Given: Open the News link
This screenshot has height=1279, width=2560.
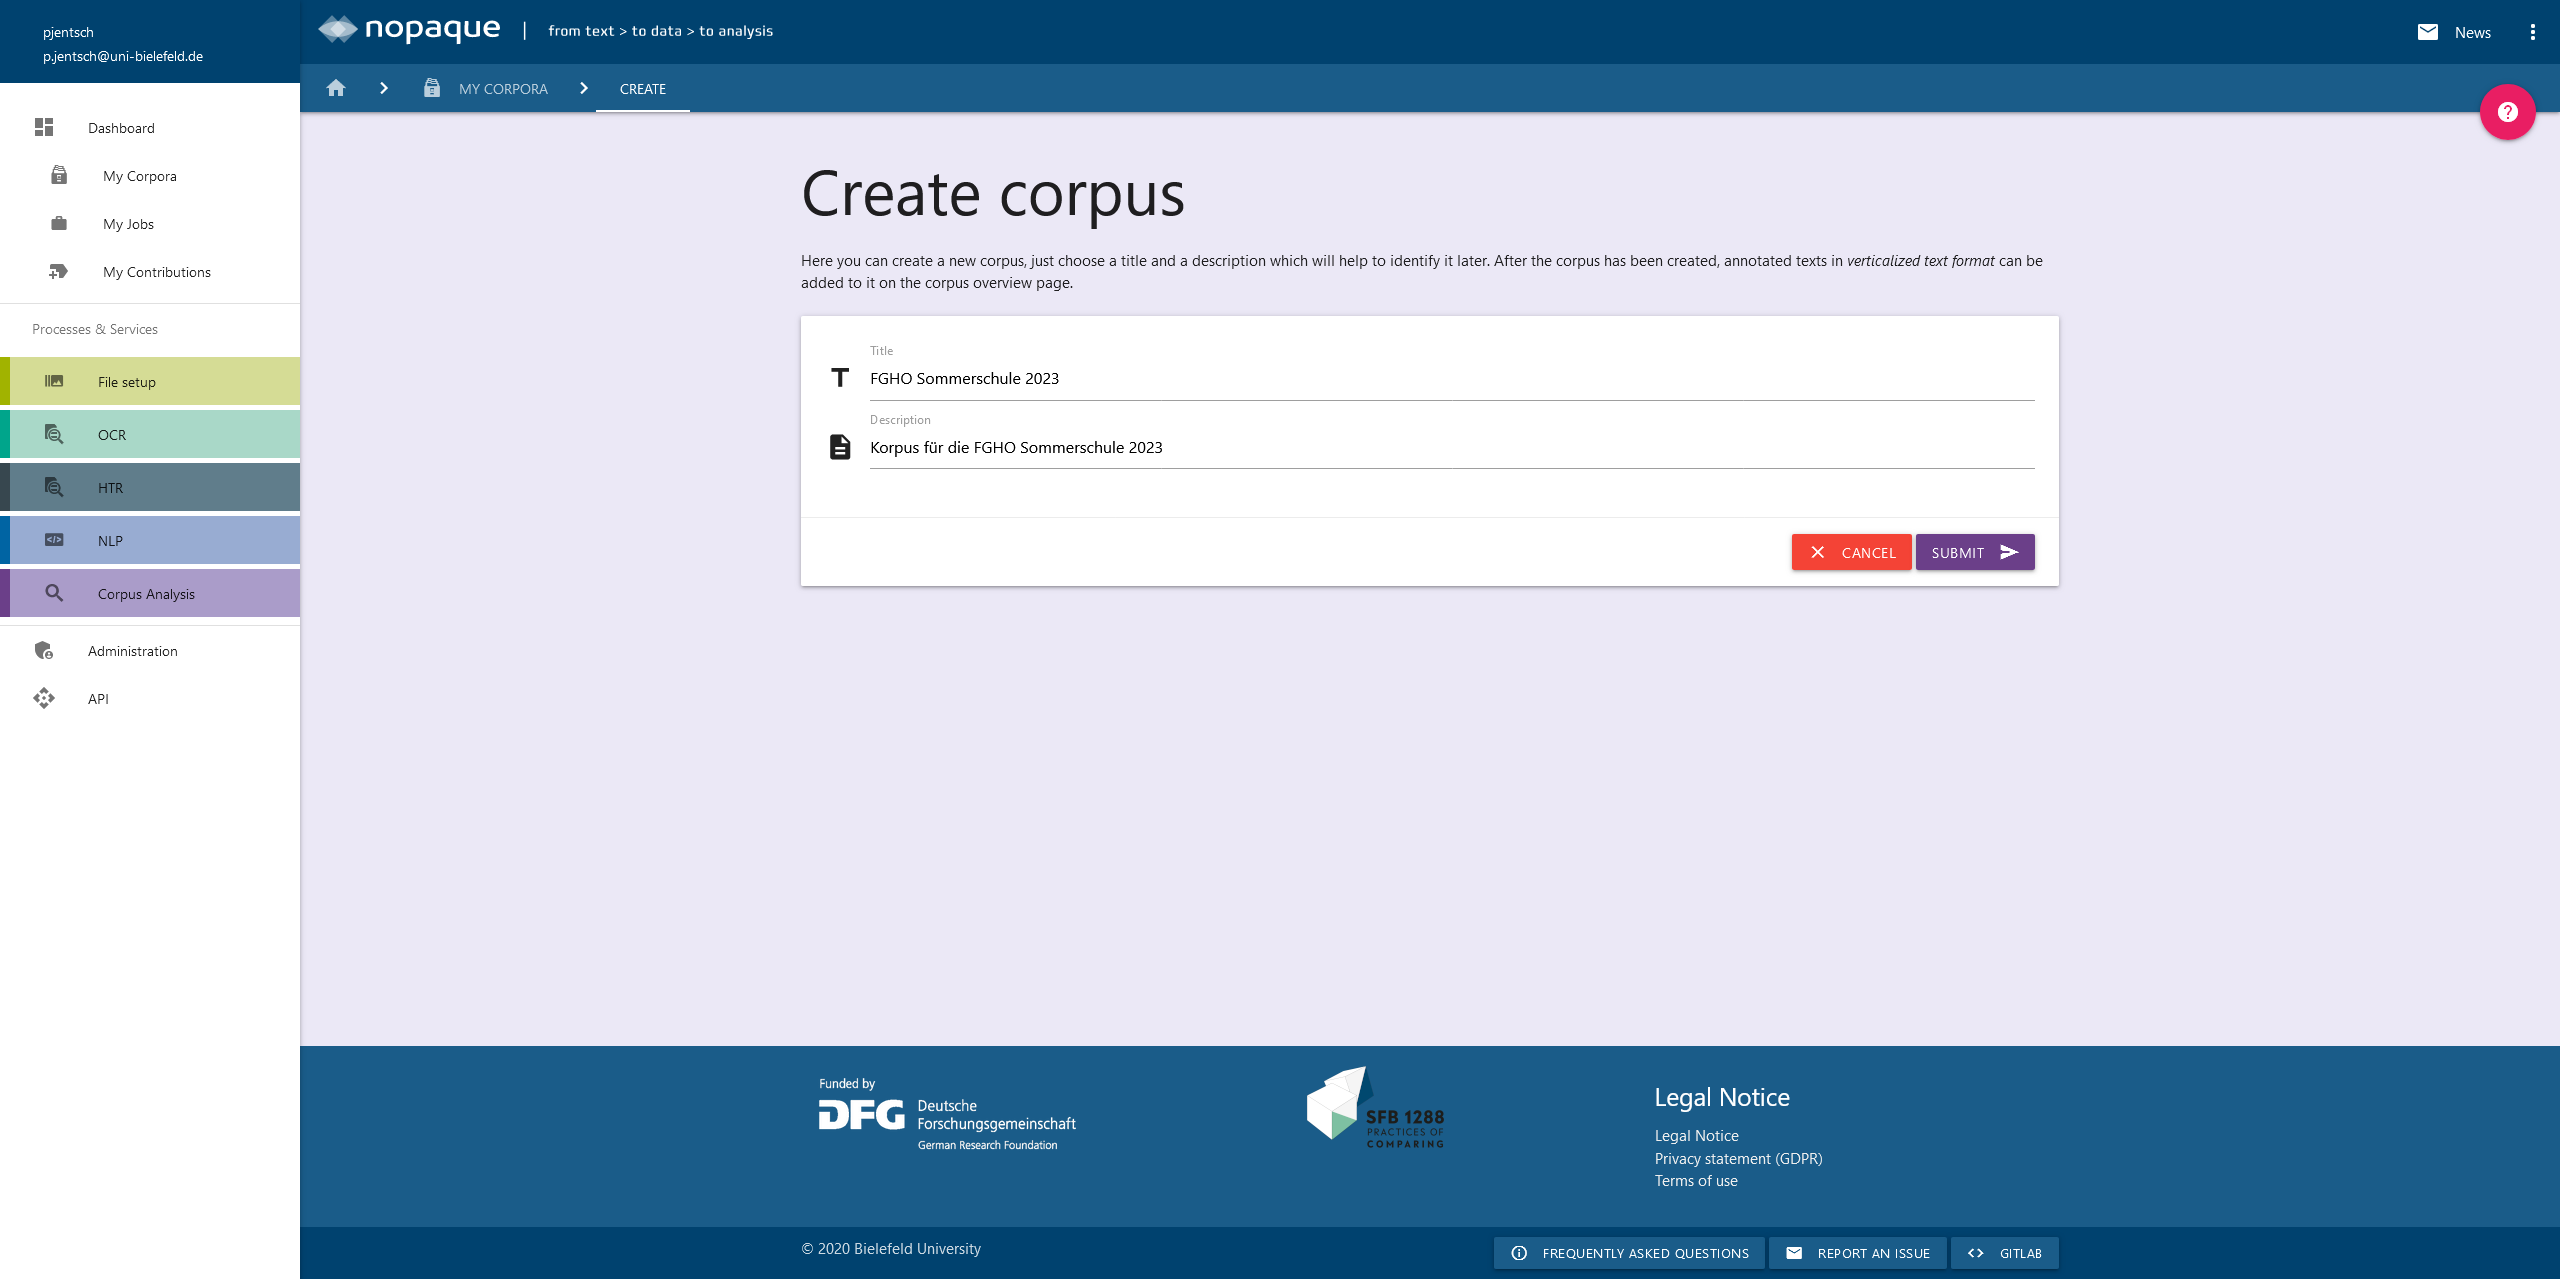Looking at the screenshot, I should pos(2472,32).
